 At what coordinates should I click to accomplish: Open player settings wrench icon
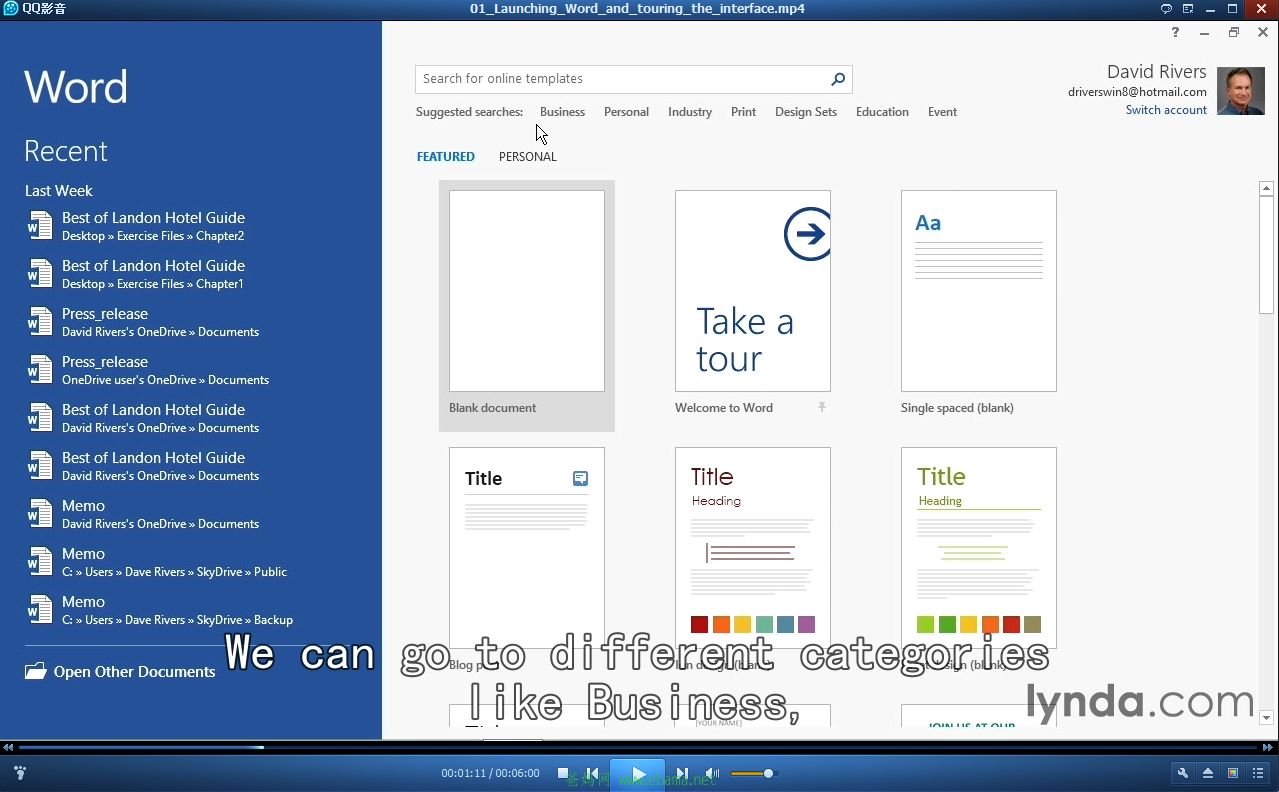click(x=1183, y=773)
